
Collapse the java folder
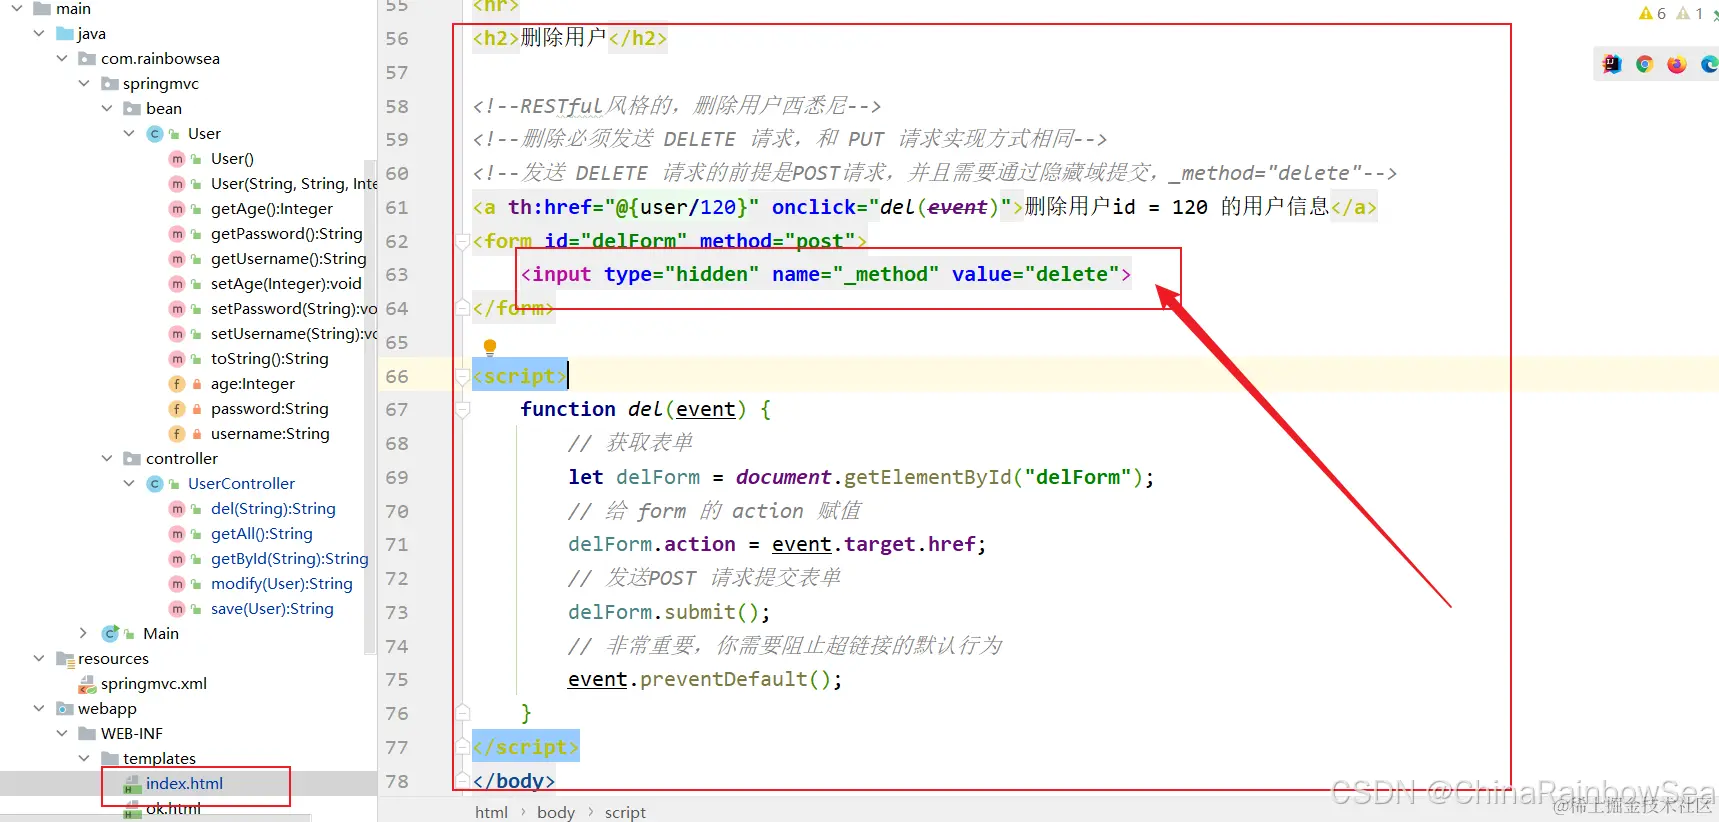pos(39,33)
